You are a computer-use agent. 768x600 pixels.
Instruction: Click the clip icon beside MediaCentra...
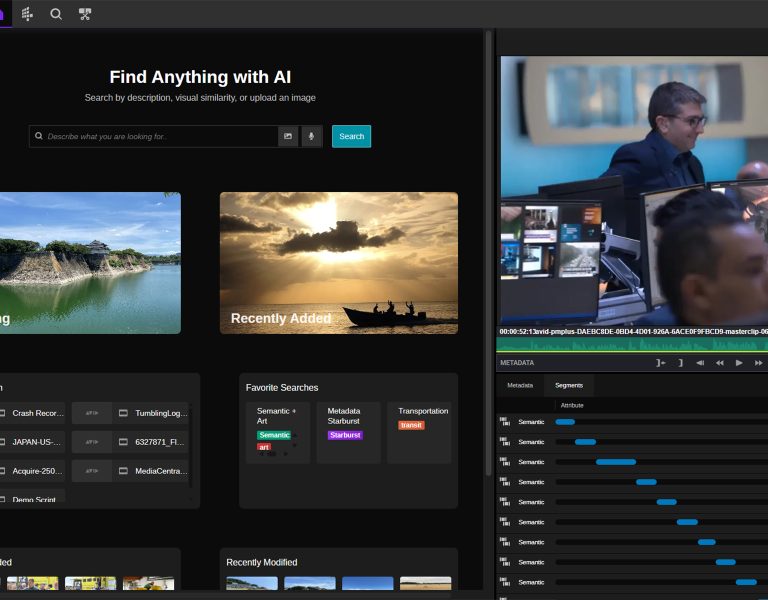pos(123,471)
